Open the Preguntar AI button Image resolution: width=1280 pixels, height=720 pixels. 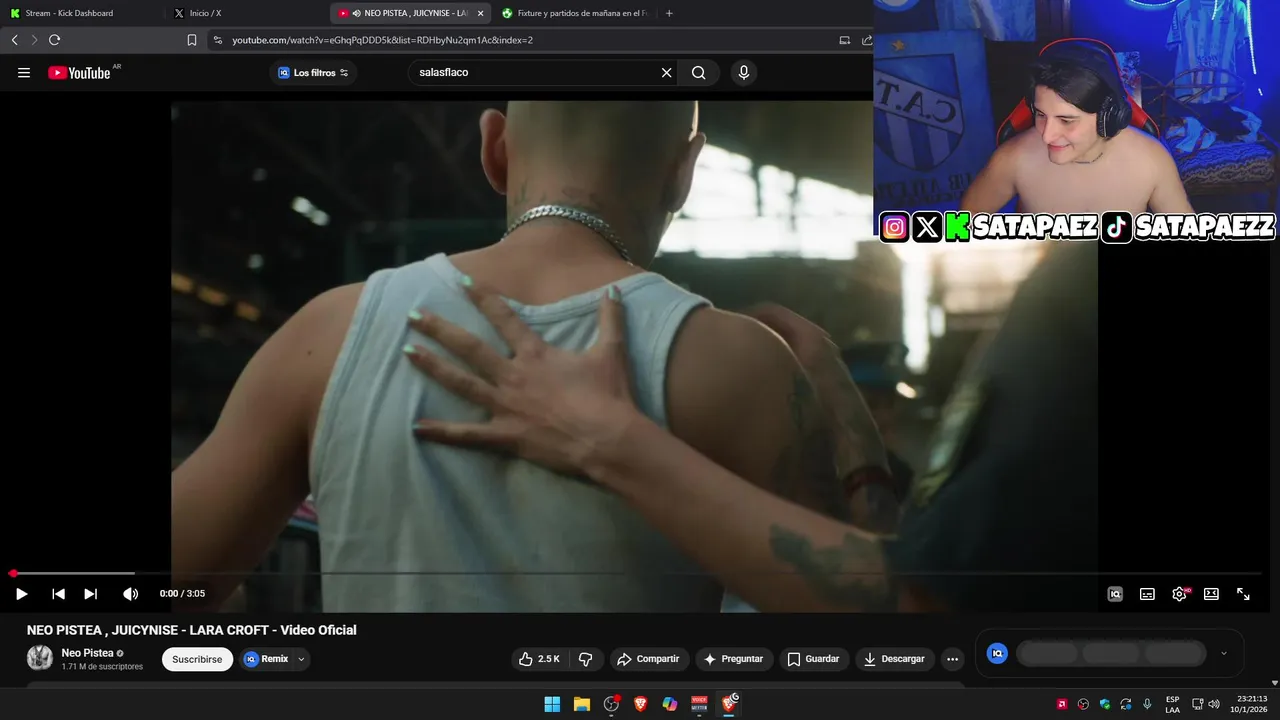734,659
